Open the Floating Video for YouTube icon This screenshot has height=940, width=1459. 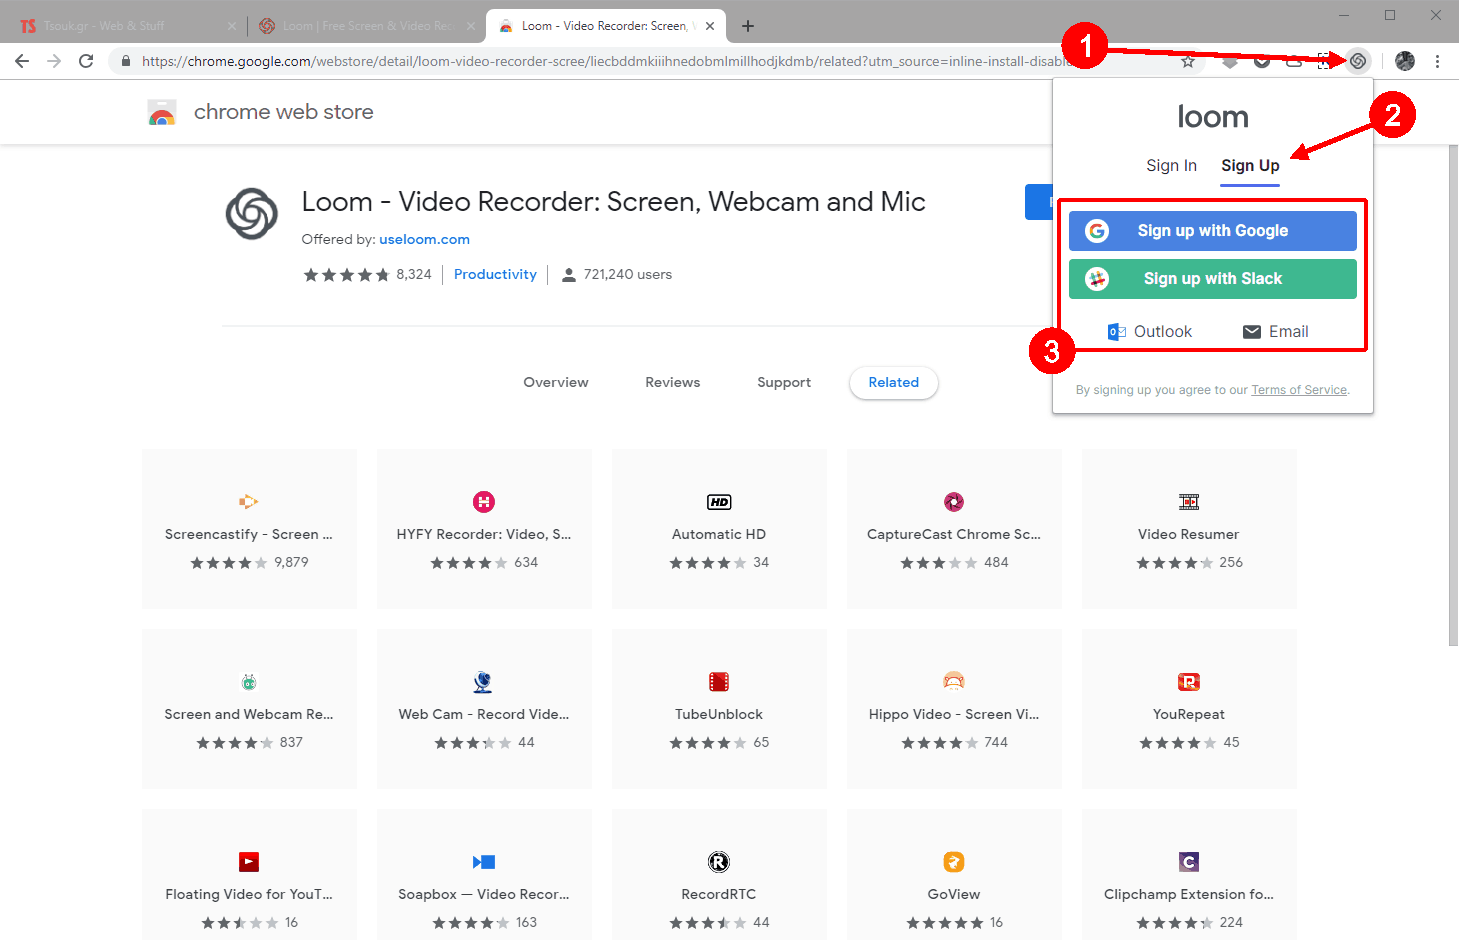point(249,862)
